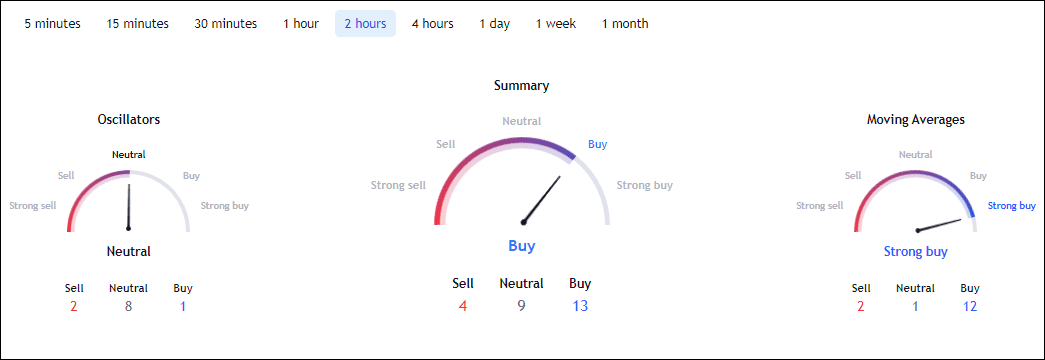Select the 1 week interval

click(556, 24)
